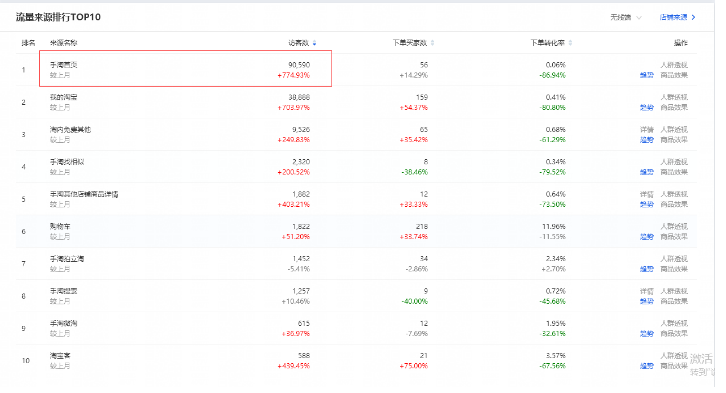Image resolution: width=726 pixels, height=393 pixels.
Task: Open 趋势 for the 手淘首页 row
Action: (x=646, y=75)
